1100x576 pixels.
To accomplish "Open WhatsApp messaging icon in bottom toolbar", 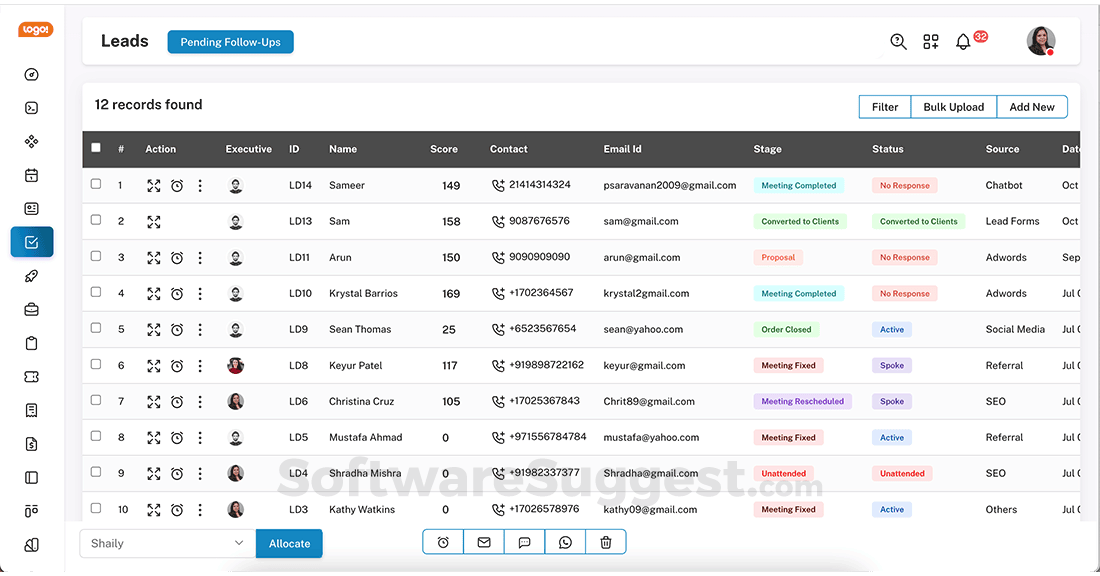I will pos(565,542).
